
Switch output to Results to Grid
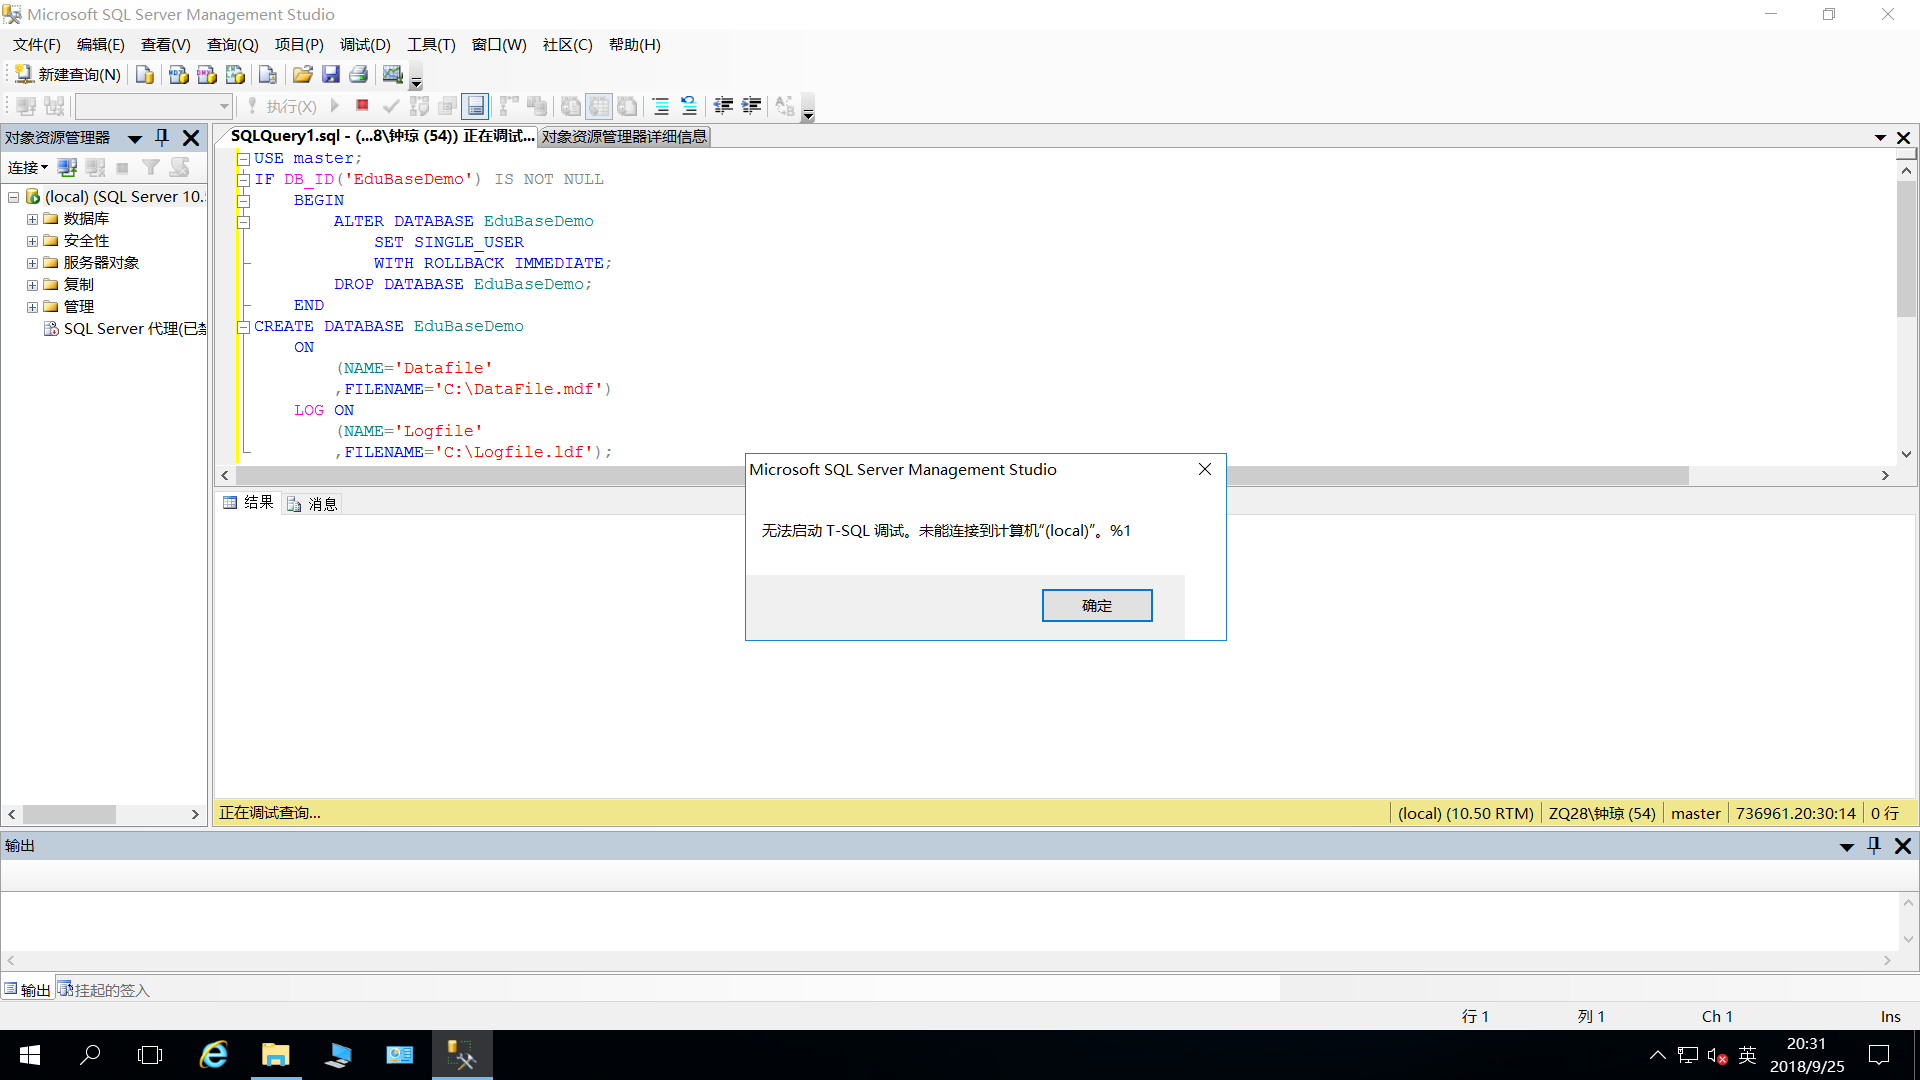599,105
